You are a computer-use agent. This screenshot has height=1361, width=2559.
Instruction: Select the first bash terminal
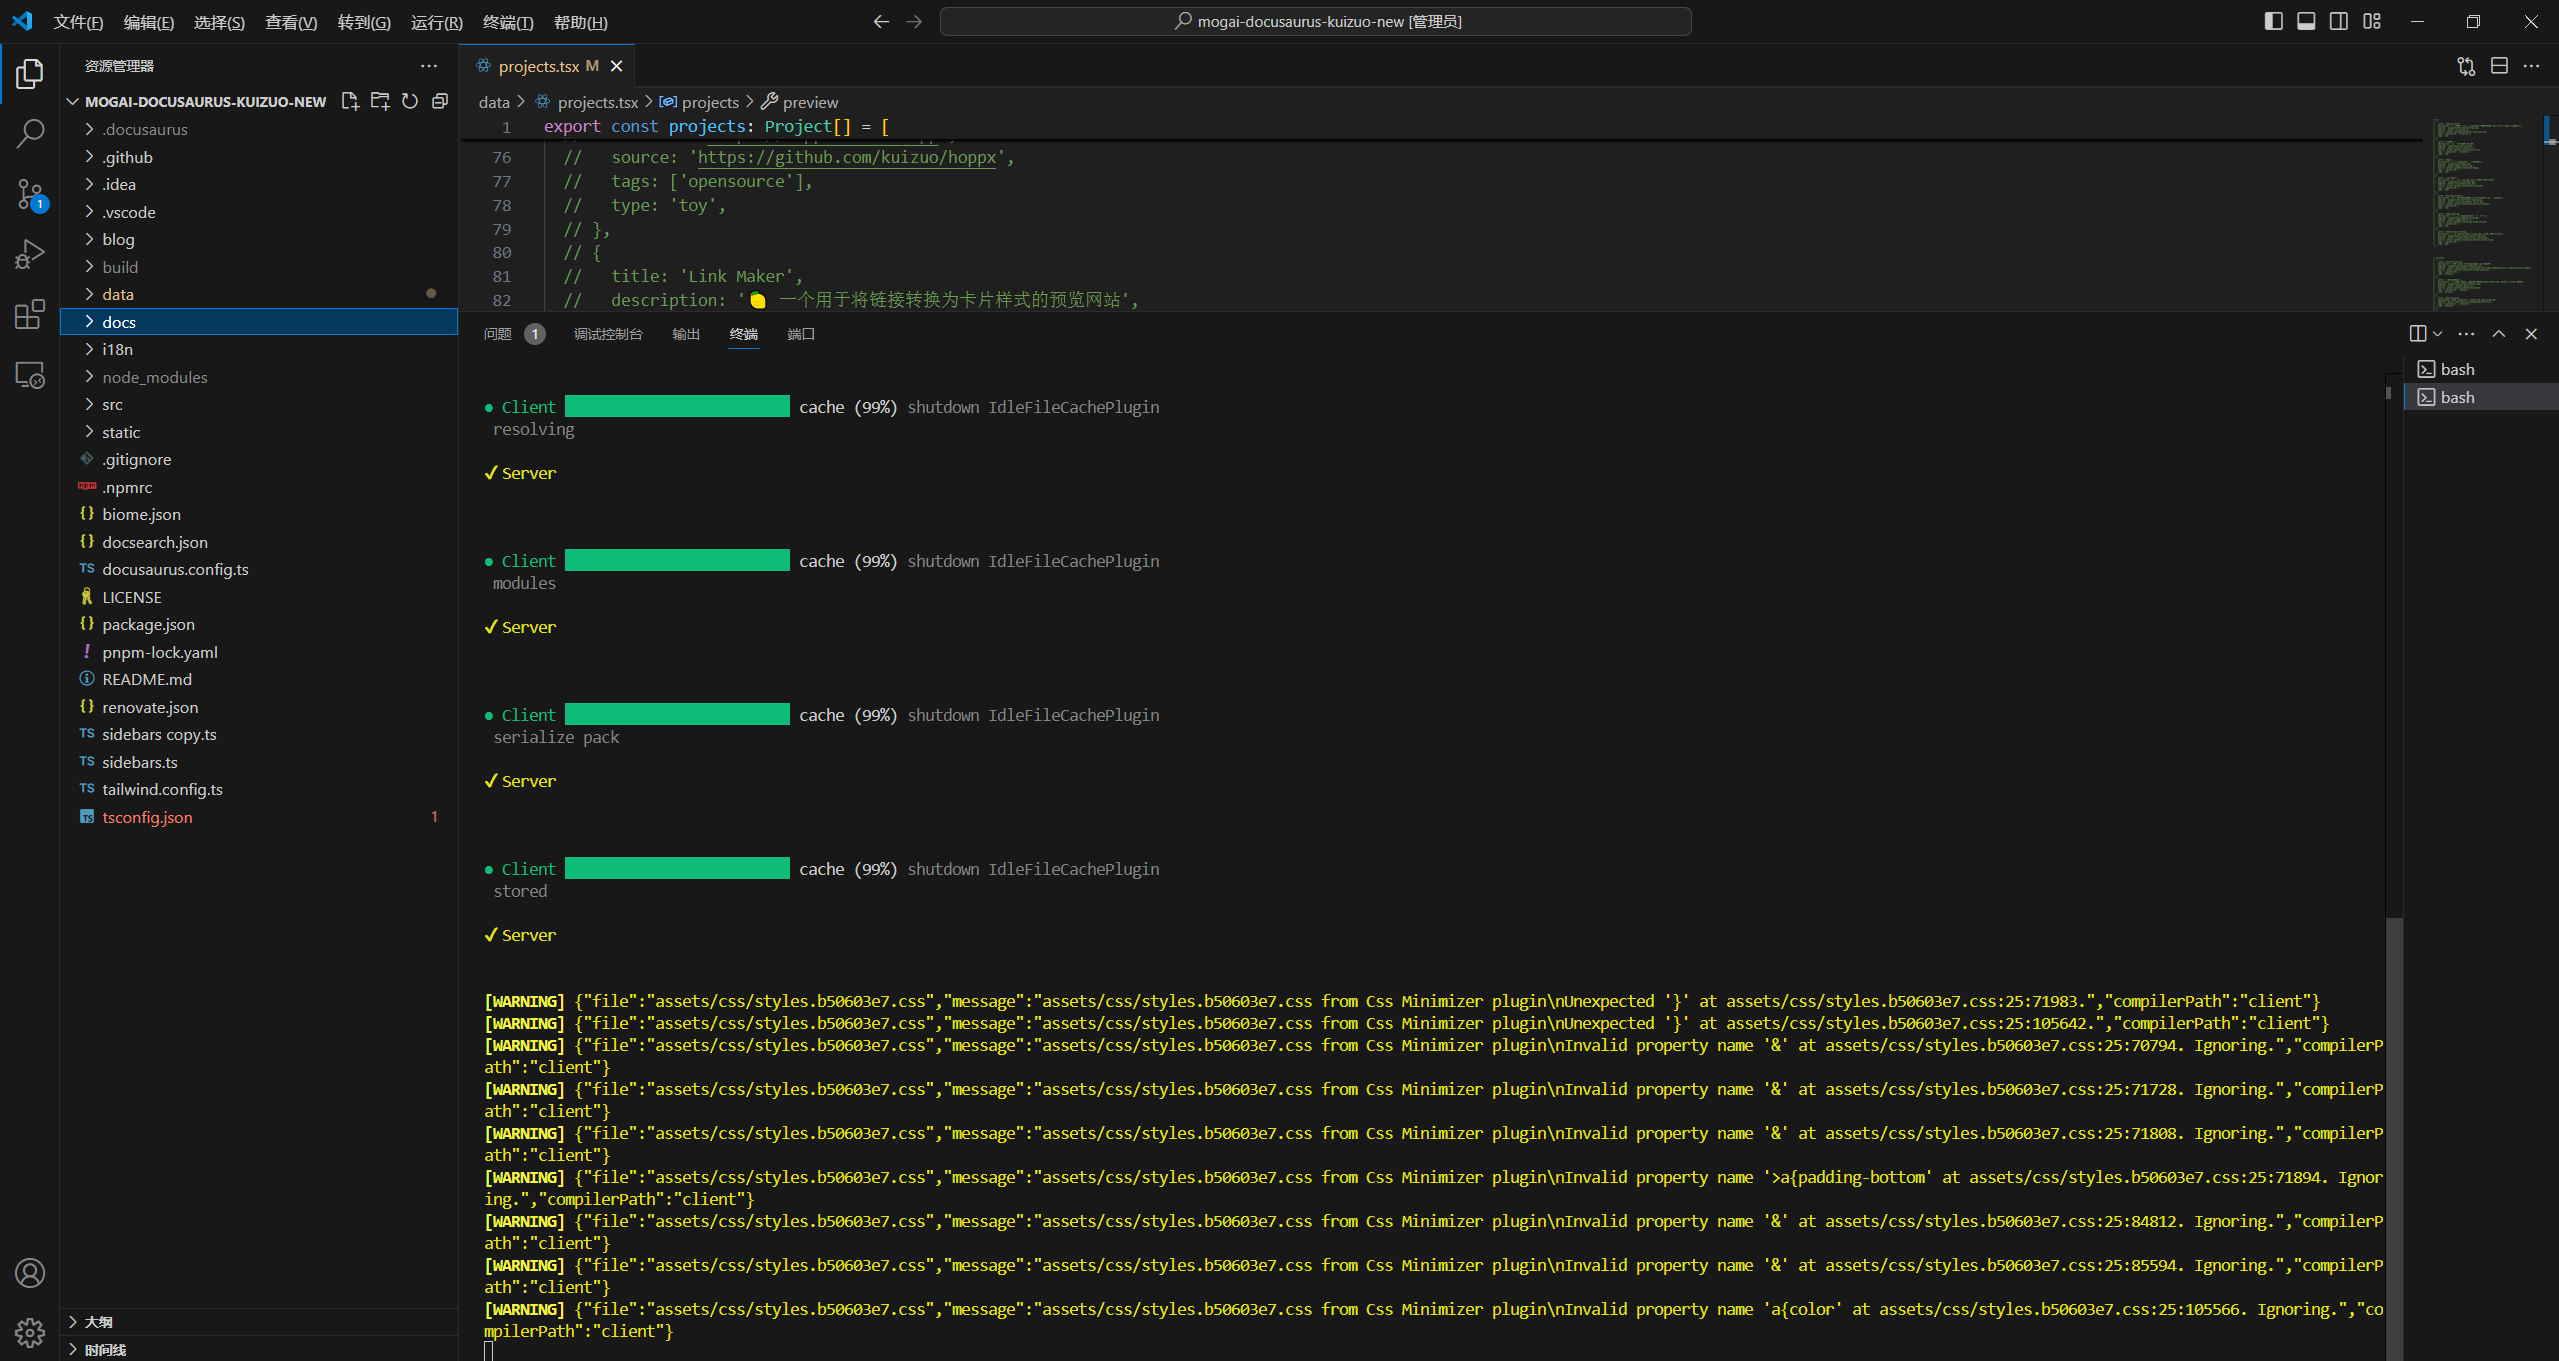2480,369
